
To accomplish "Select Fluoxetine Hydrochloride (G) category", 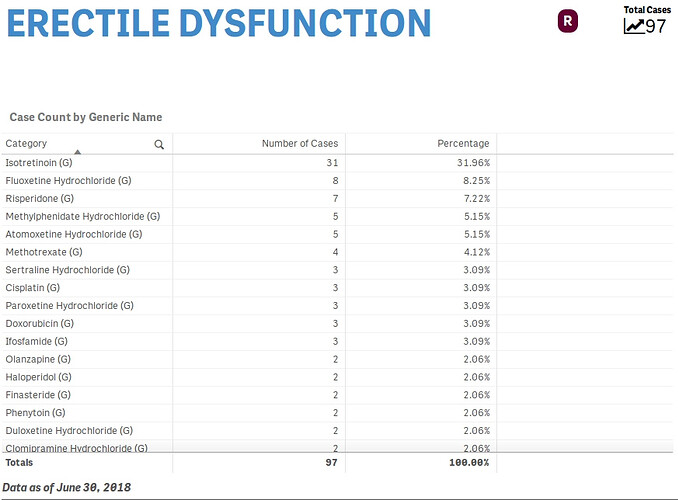I will pos(68,180).
